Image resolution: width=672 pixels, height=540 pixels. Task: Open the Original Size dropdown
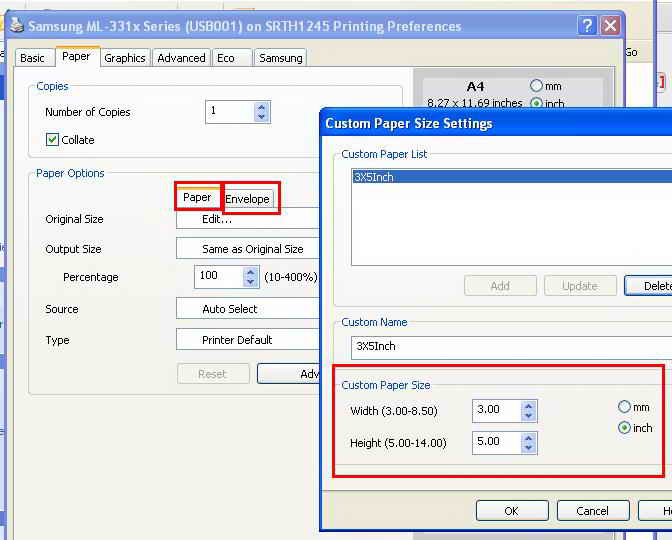click(x=248, y=219)
